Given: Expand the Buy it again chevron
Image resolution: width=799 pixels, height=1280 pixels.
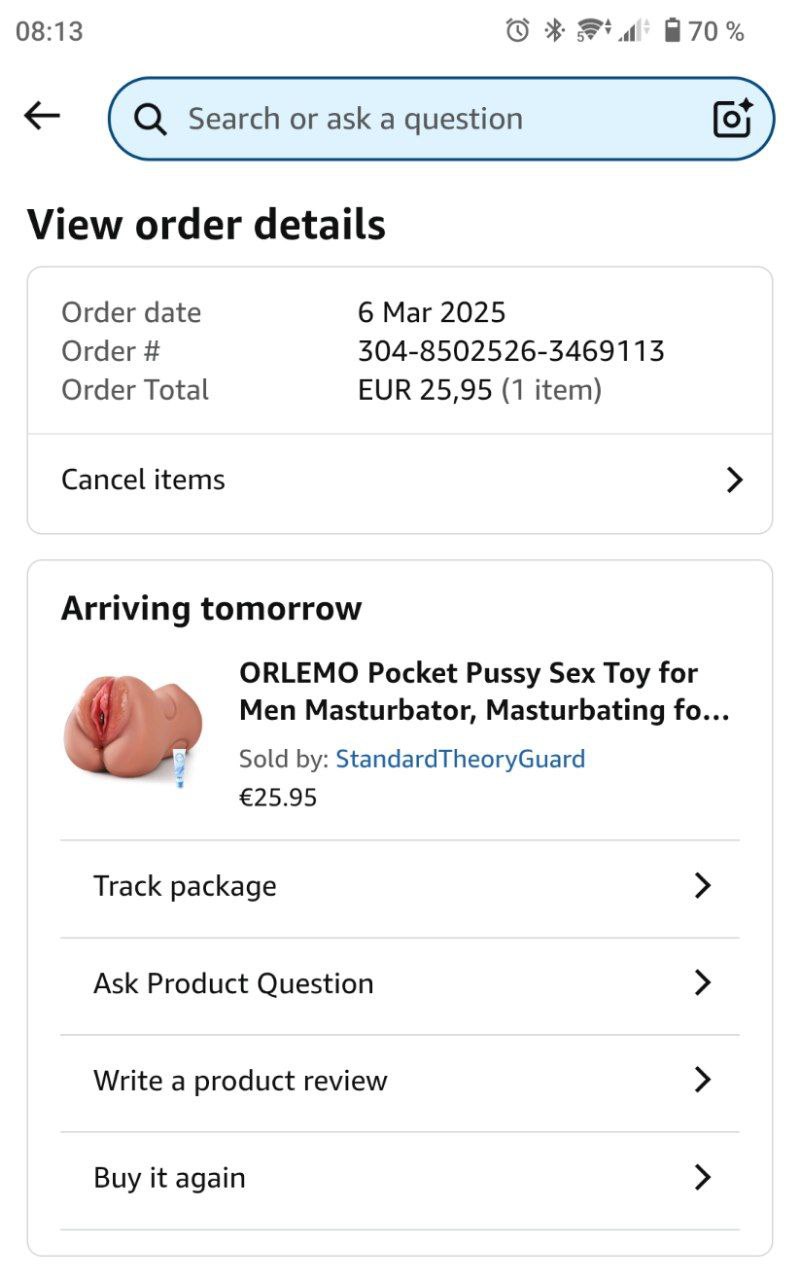Looking at the screenshot, I should point(702,1177).
